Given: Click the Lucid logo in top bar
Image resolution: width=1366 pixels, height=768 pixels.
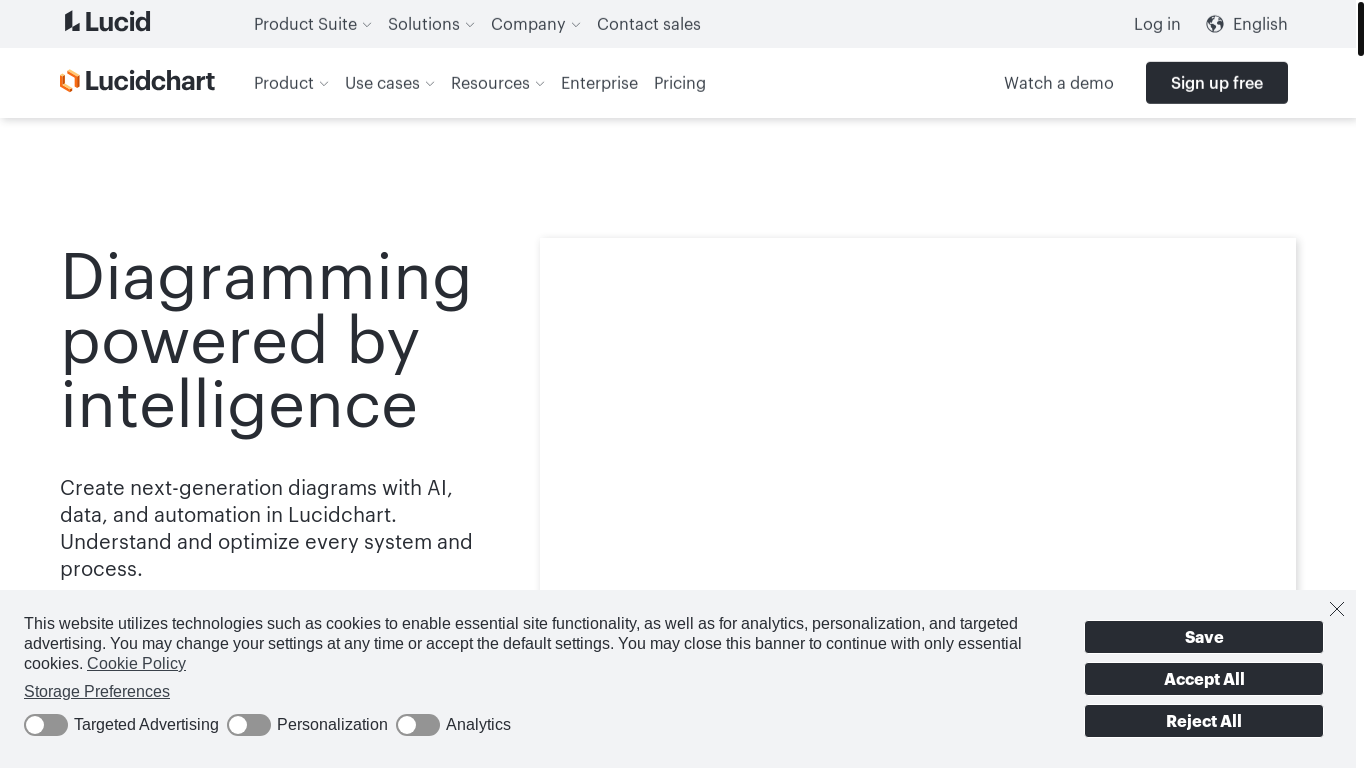Looking at the screenshot, I should (x=108, y=22).
